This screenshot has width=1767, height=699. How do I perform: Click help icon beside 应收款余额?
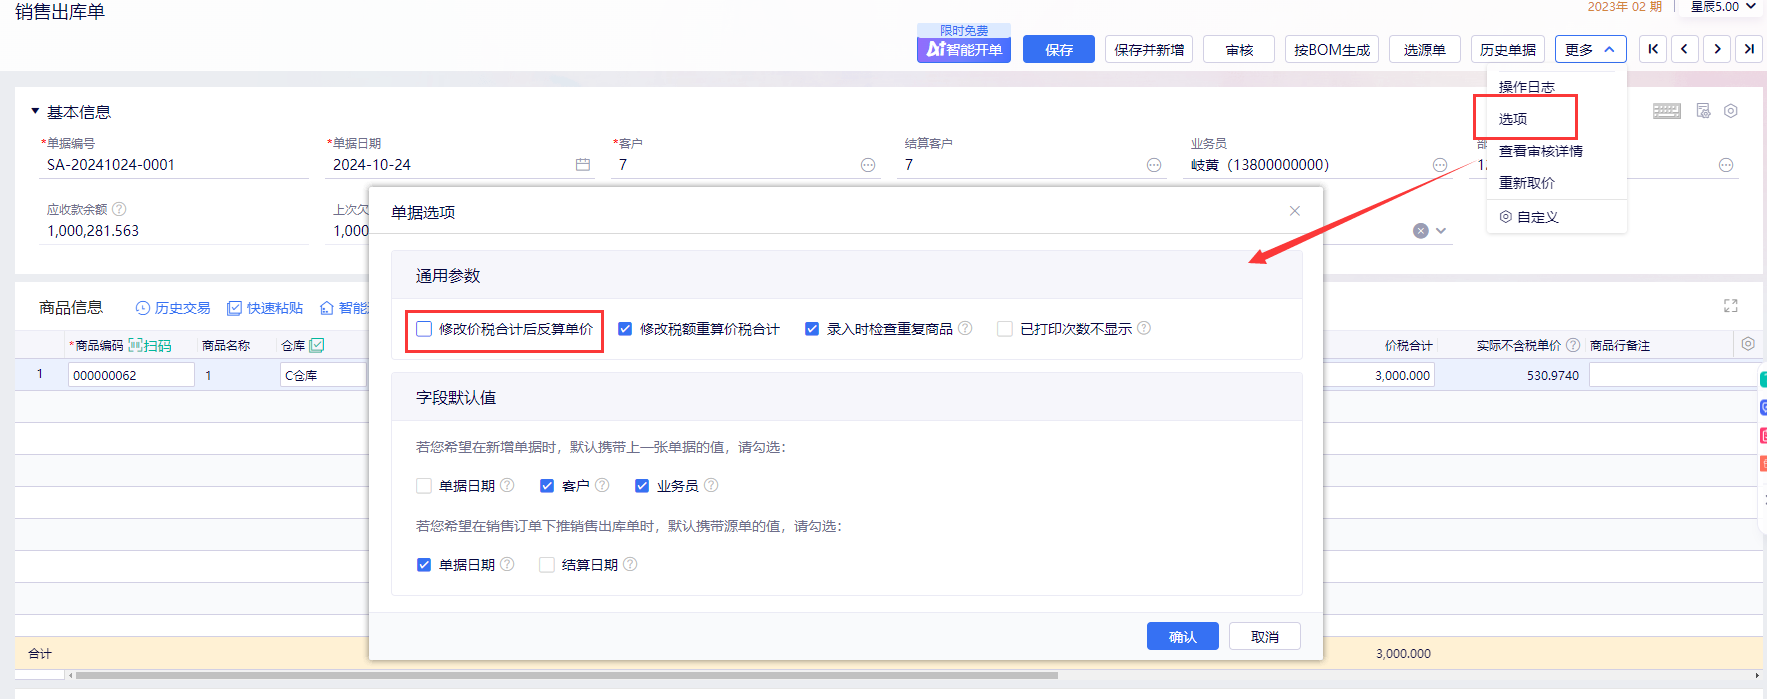(119, 209)
